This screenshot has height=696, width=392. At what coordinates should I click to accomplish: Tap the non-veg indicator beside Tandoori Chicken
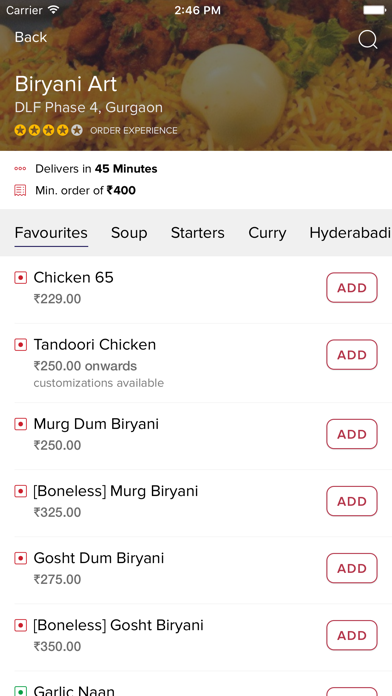coord(20,345)
